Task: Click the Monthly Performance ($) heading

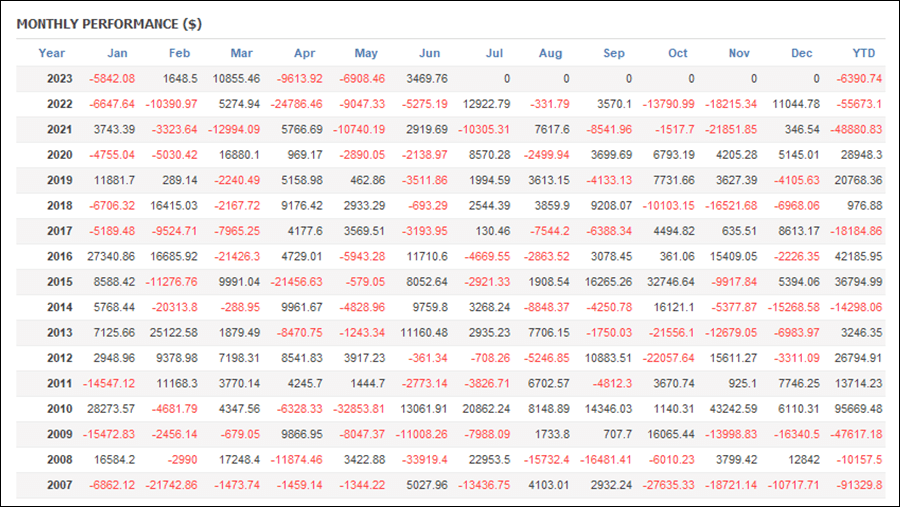Action: (x=109, y=24)
